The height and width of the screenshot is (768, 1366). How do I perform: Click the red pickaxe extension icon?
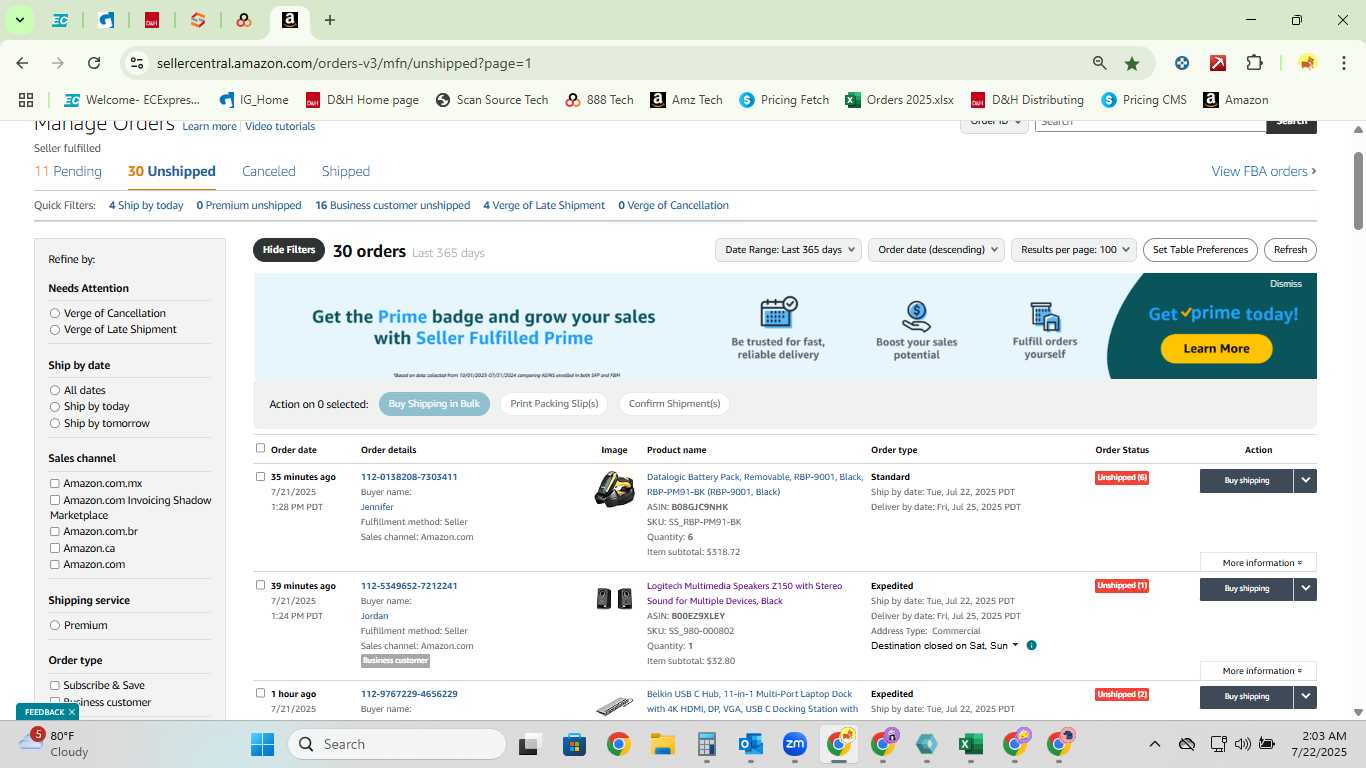pos(1218,63)
